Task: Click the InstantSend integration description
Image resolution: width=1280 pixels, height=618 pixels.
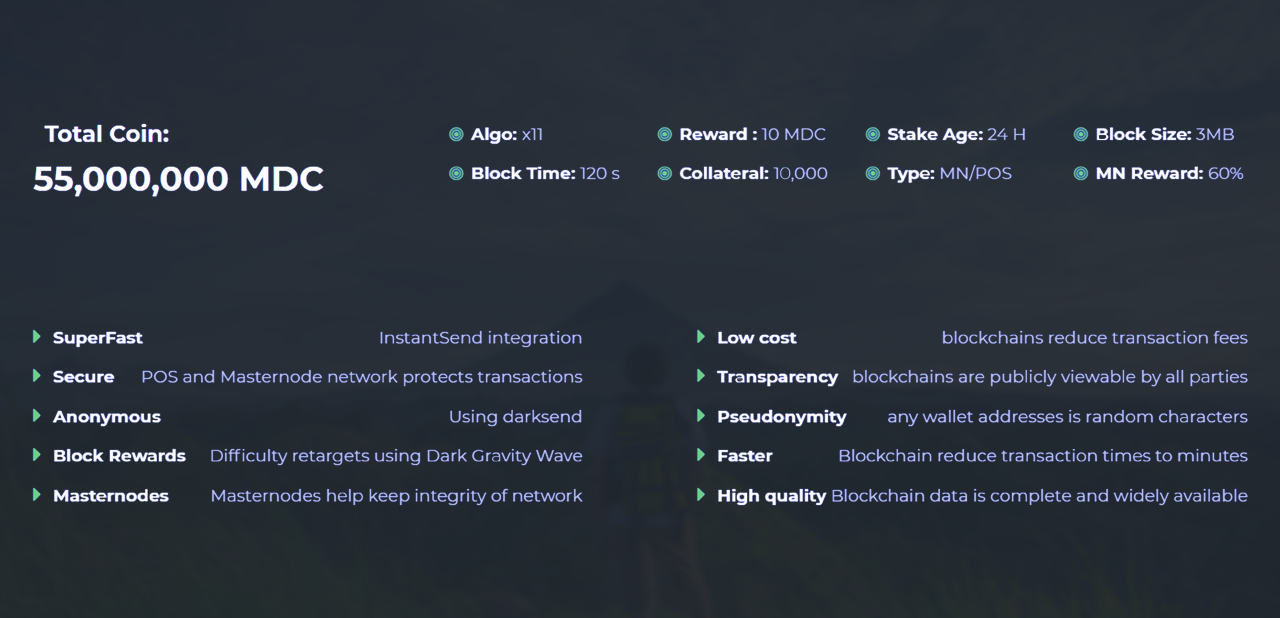Action: 480,338
